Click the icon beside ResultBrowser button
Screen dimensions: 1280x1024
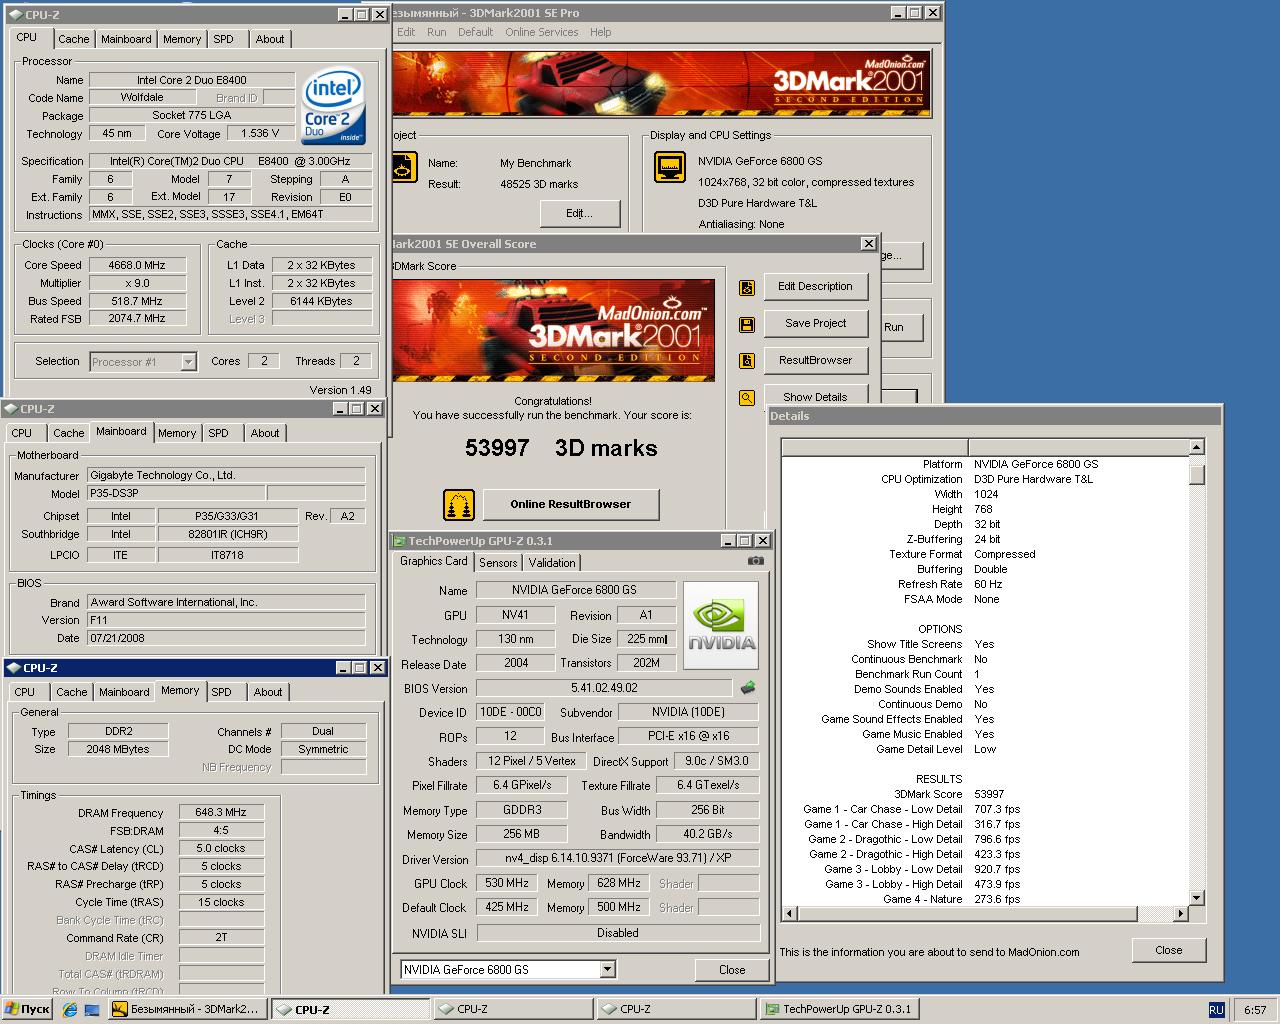(x=747, y=361)
